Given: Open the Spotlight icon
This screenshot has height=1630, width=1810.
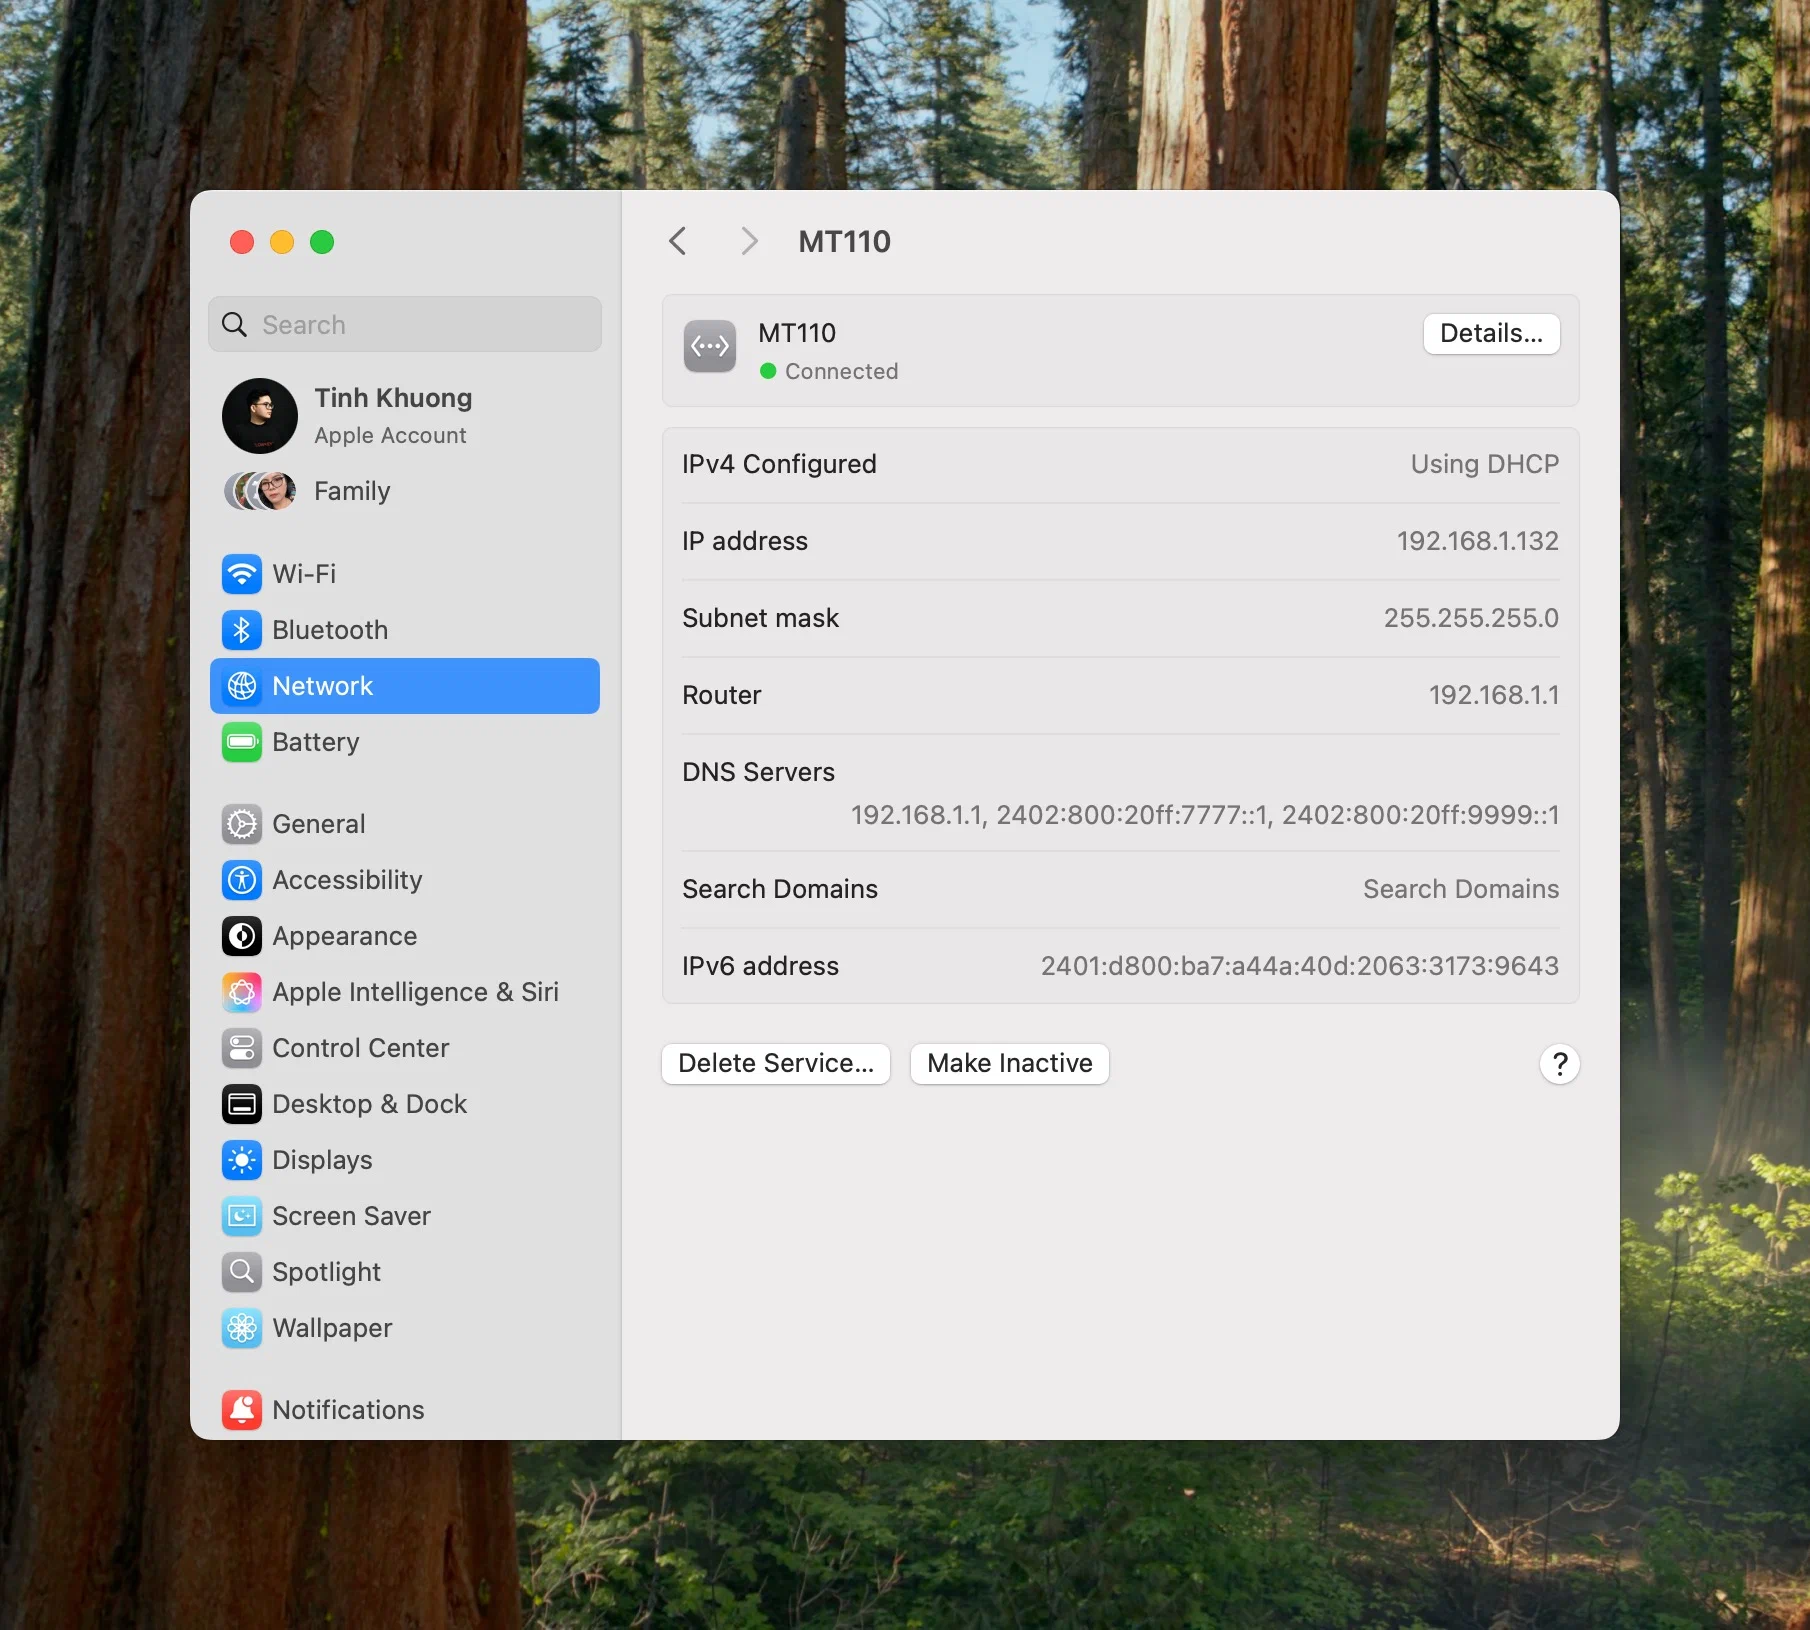Looking at the screenshot, I should tap(242, 1272).
